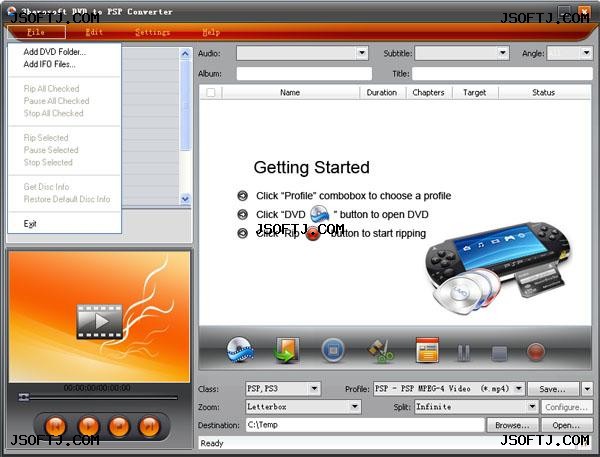Click the orange profile list toolbar icon

427,350
